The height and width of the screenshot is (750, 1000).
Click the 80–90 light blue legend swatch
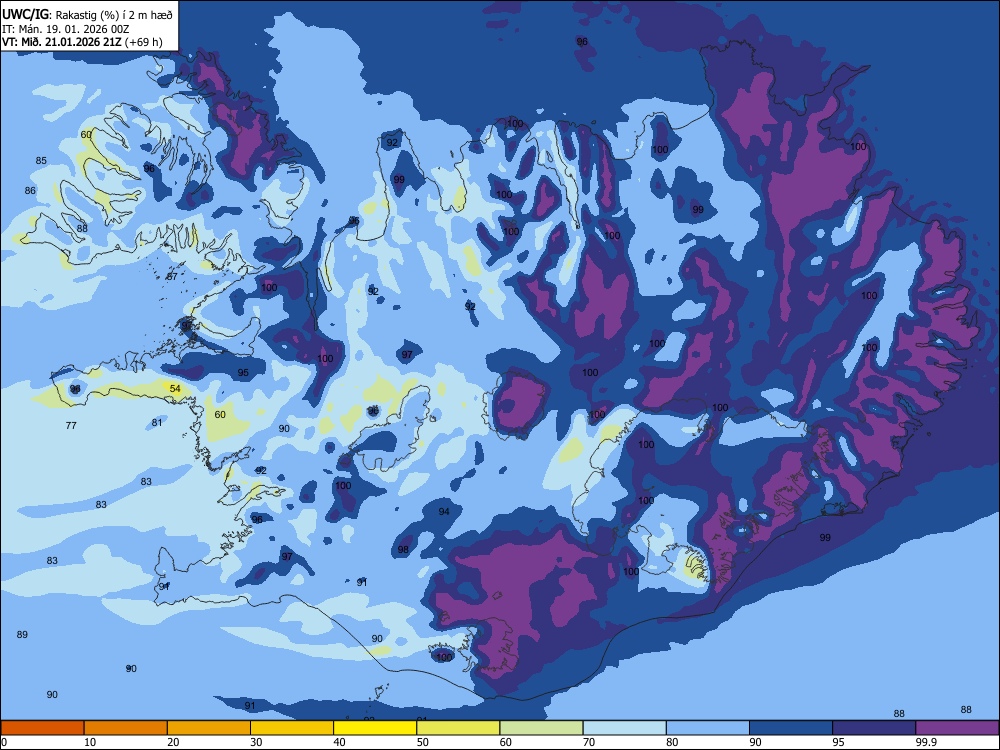[x=708, y=728]
